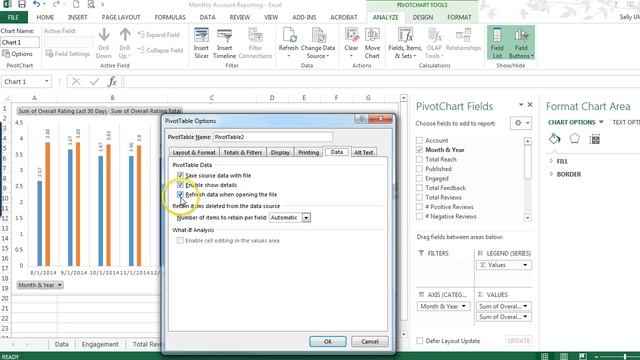This screenshot has width=640, height=360.
Task: Click Move Chart icon
Action: pyautogui.click(x=372, y=35)
